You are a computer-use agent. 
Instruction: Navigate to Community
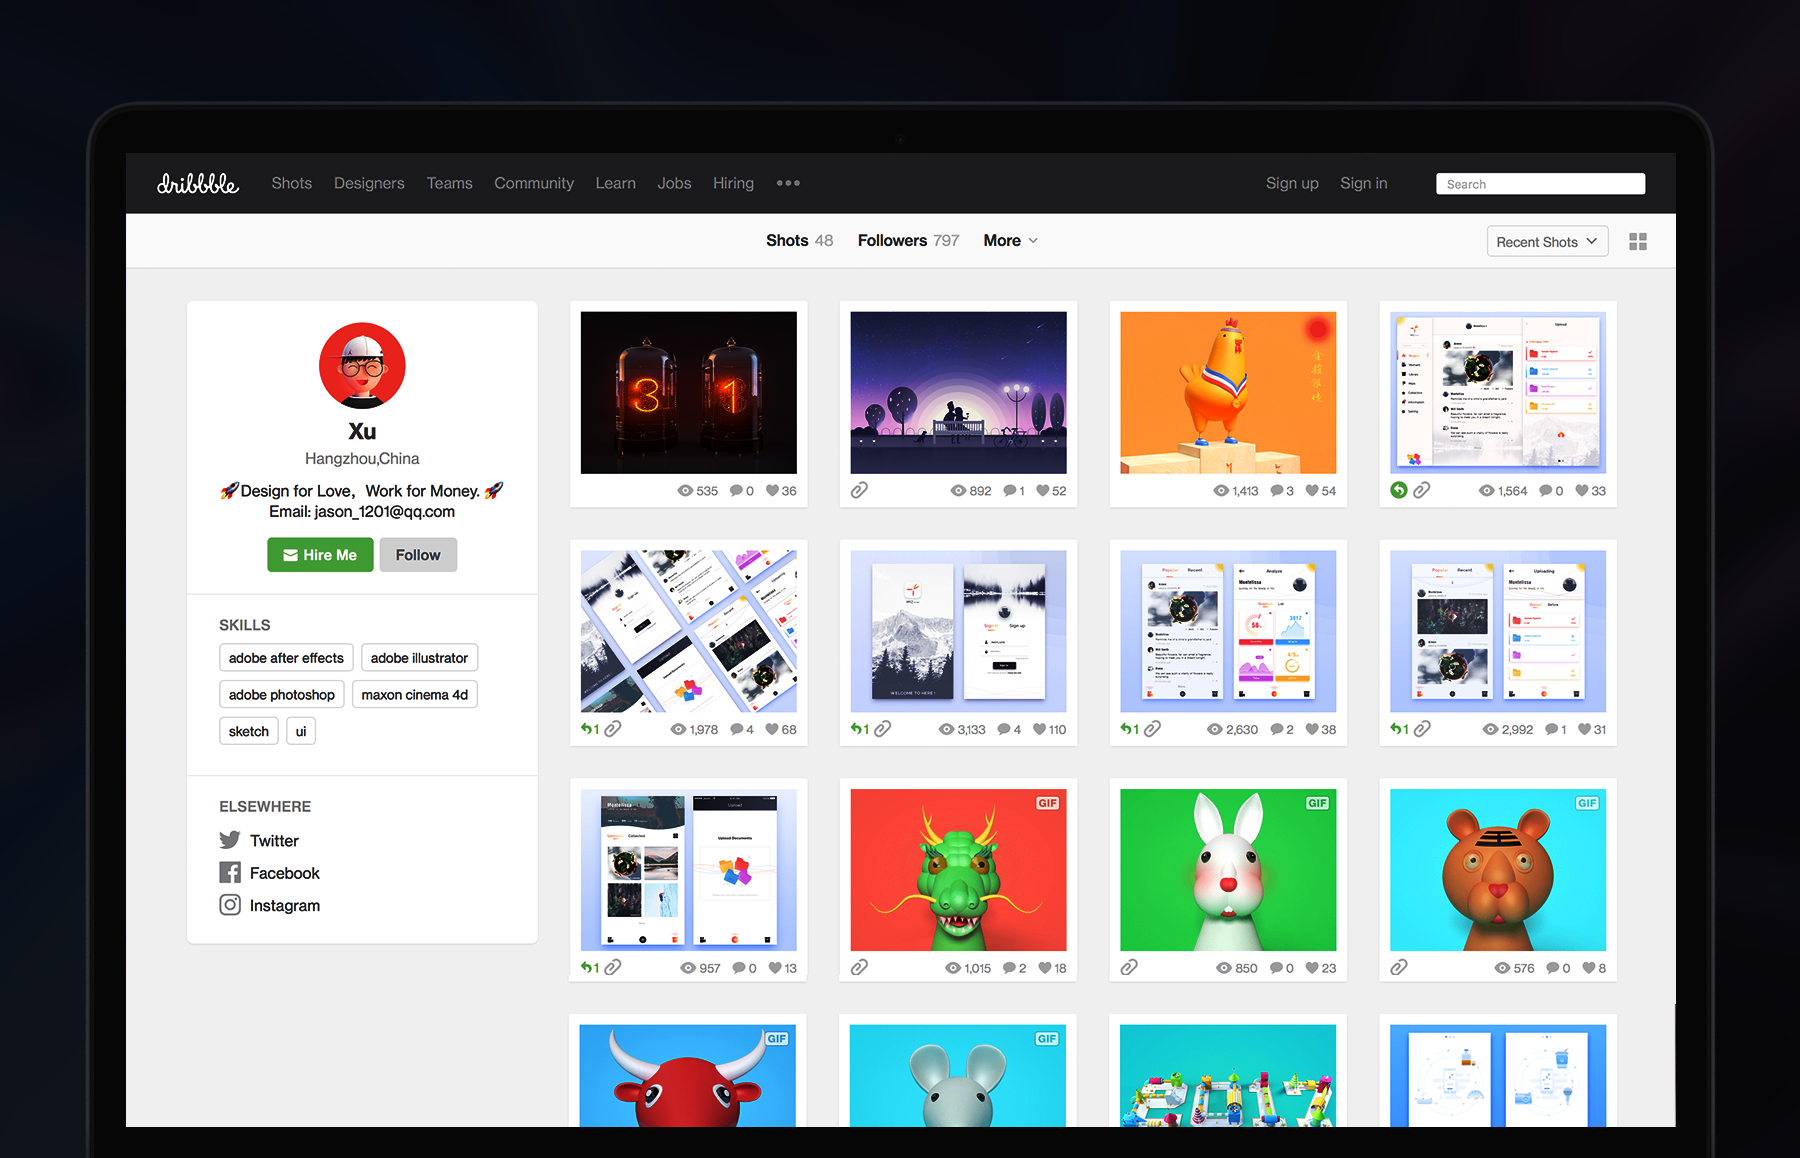534,183
